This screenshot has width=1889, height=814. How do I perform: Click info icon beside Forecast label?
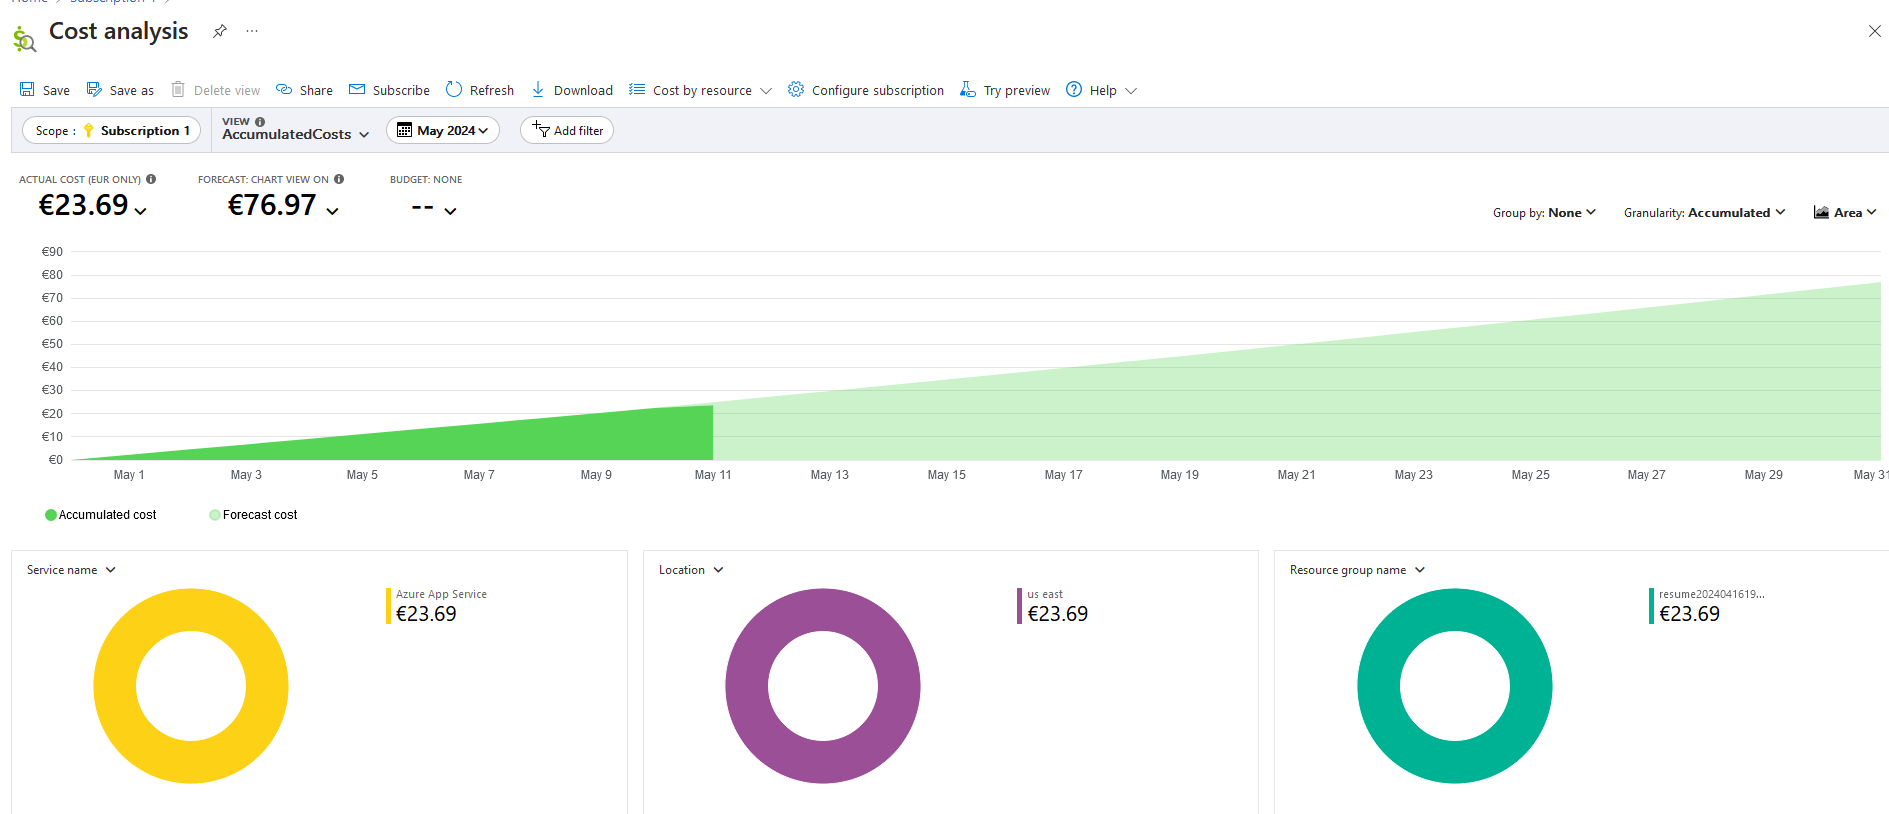pyautogui.click(x=339, y=179)
